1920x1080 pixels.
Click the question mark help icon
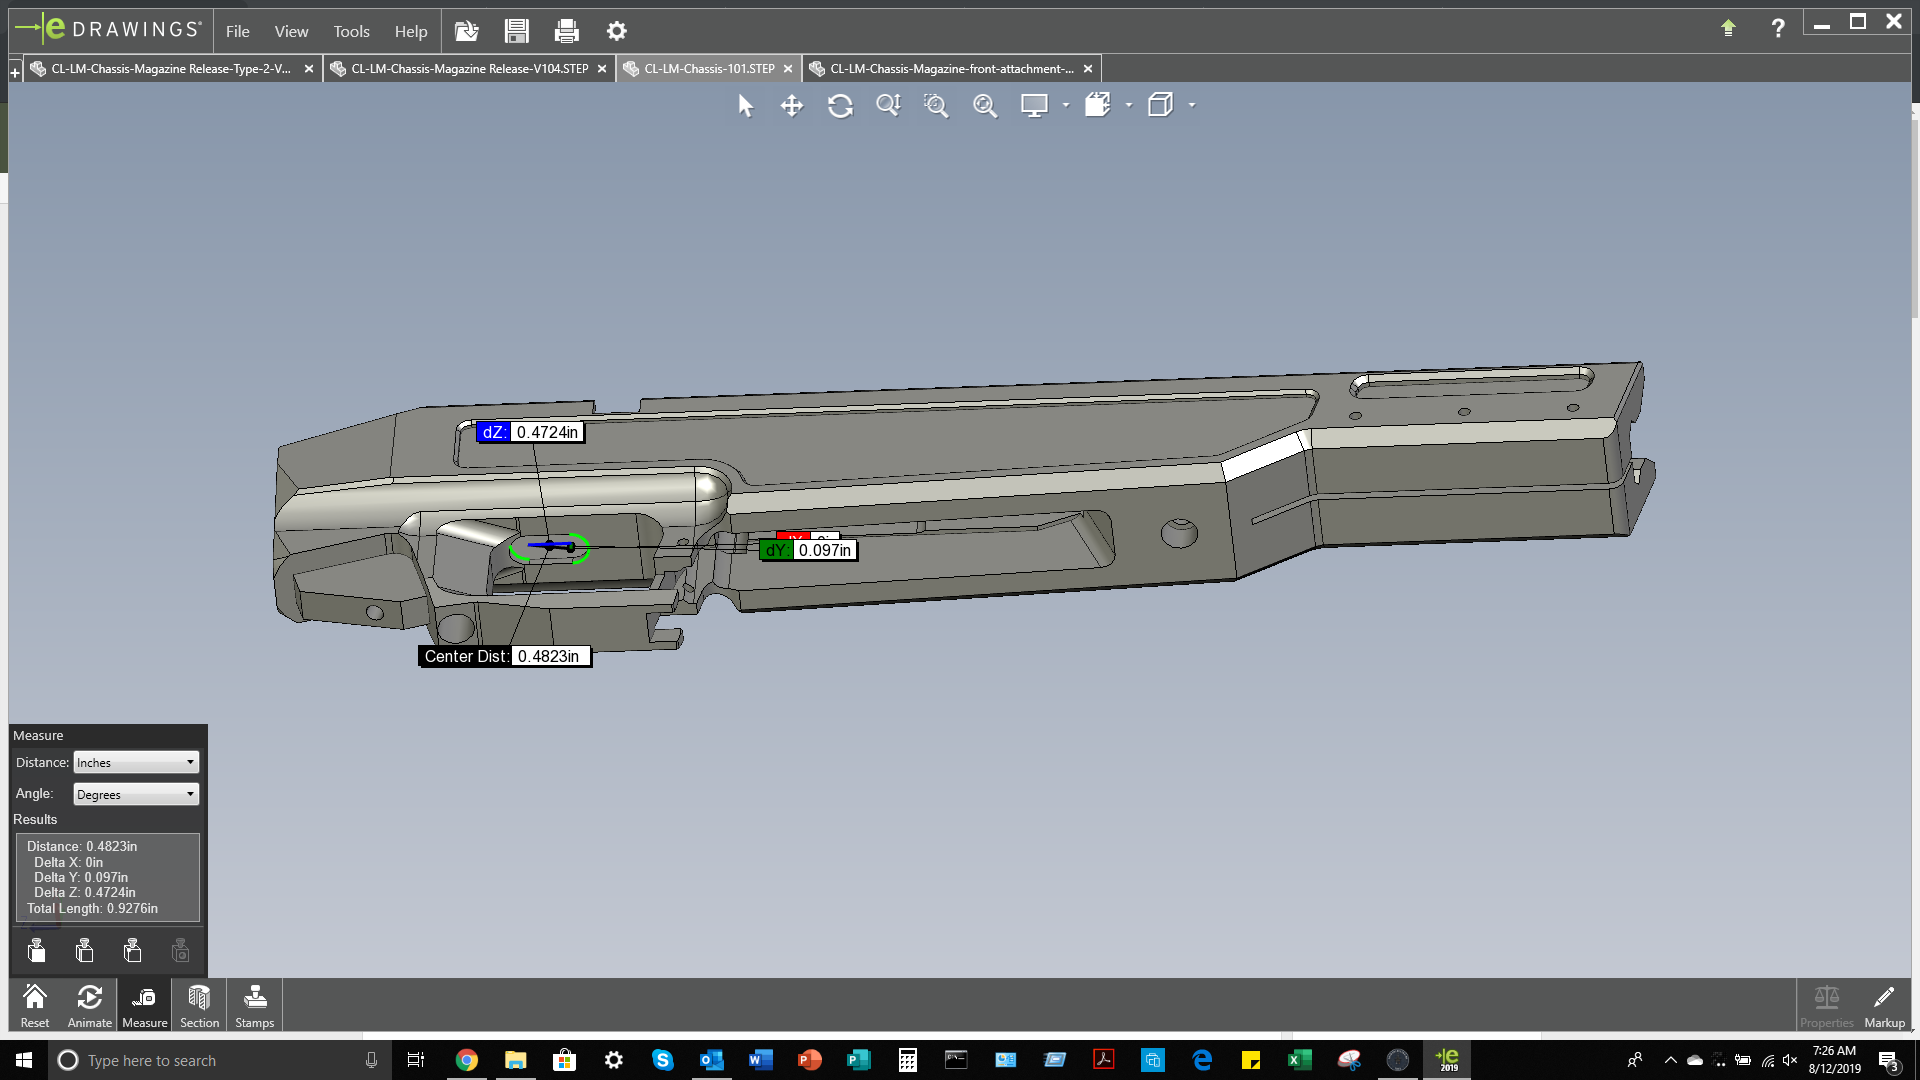click(x=1778, y=29)
